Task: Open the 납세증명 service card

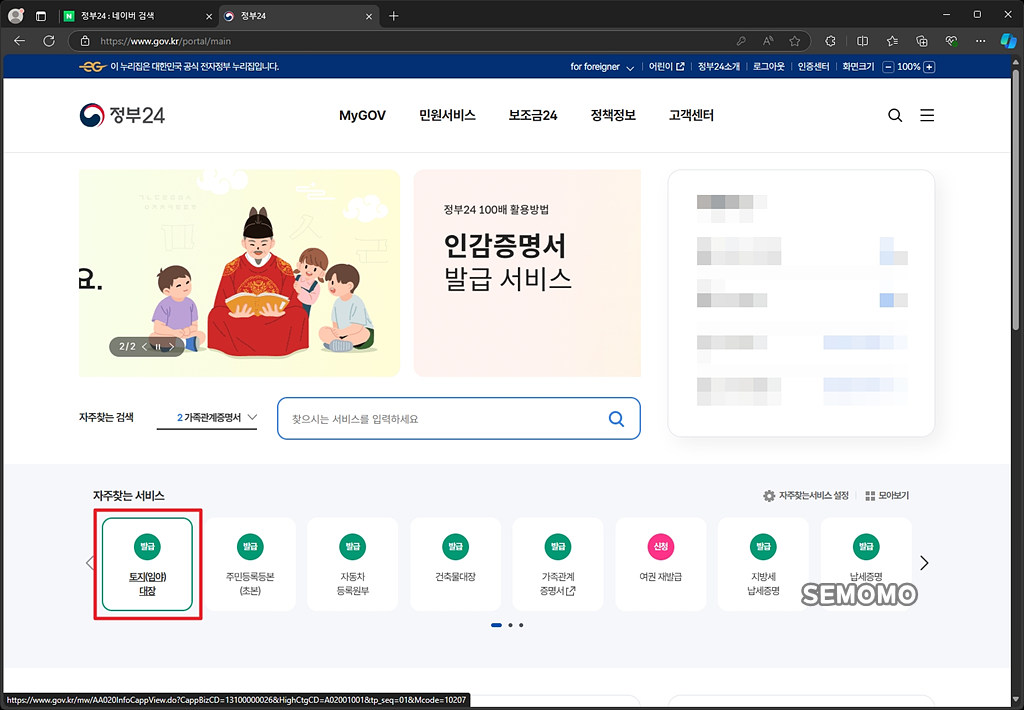Action: (866, 564)
